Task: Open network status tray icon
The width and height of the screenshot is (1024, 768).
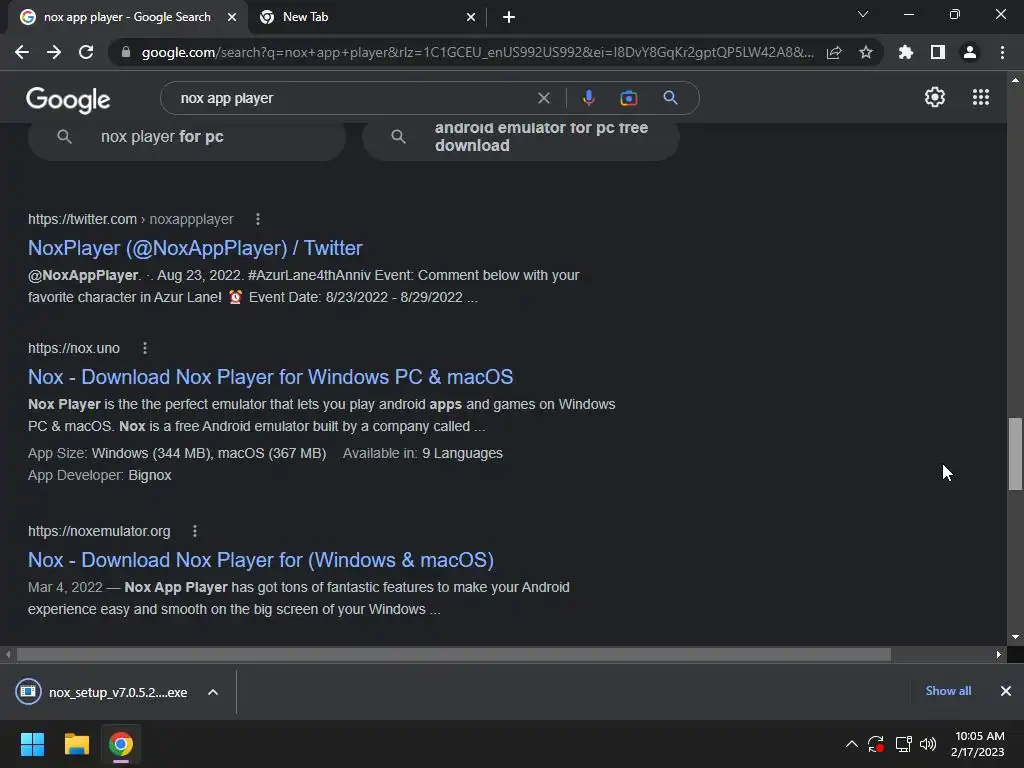Action: point(903,744)
